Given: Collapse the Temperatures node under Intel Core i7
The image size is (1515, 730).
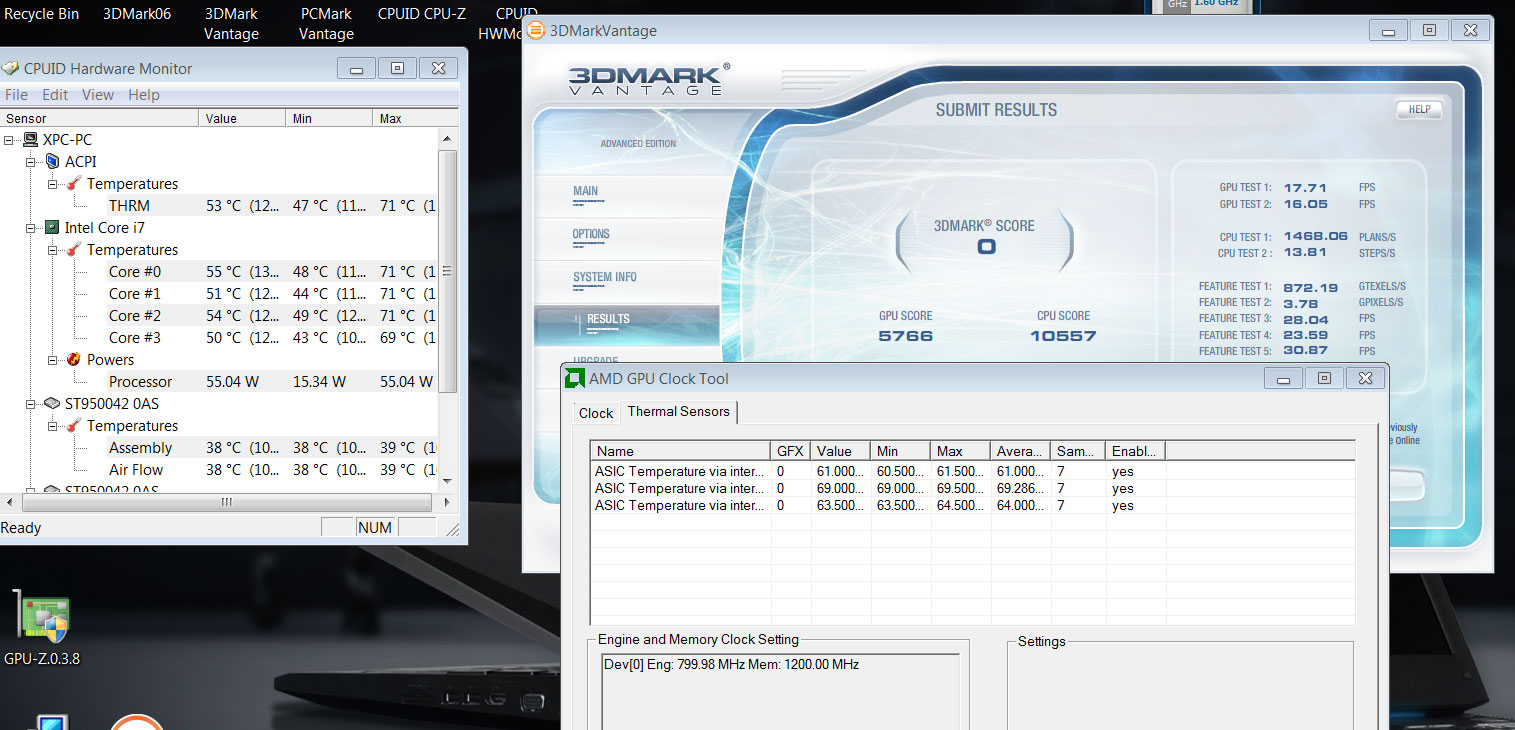Looking at the screenshot, I should pos(53,250).
